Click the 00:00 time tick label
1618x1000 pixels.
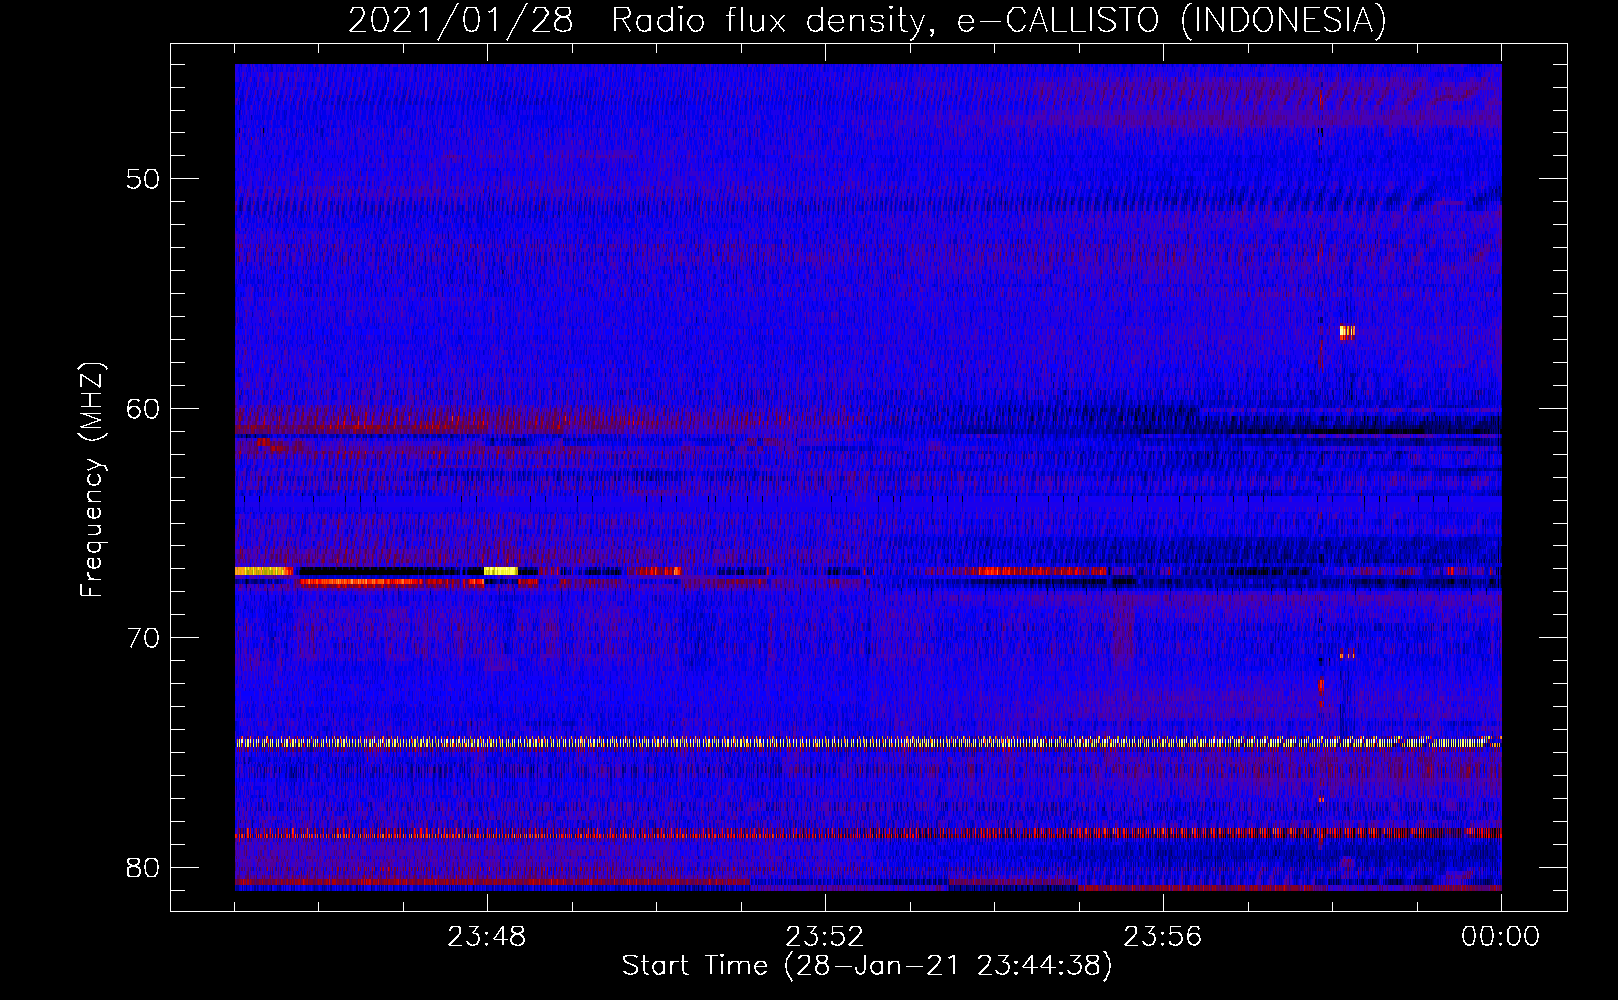[x=1501, y=937]
